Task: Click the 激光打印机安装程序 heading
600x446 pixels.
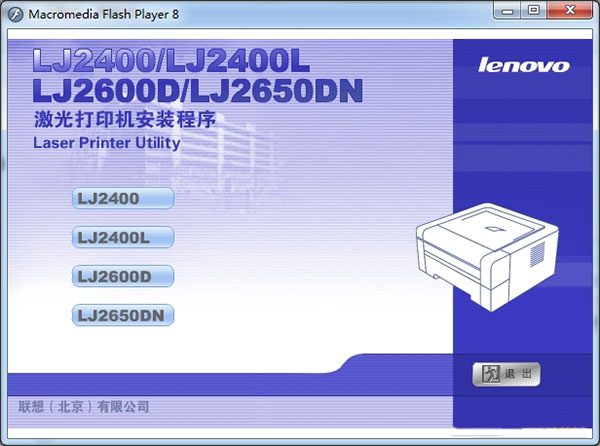Action: pyautogui.click(x=125, y=119)
